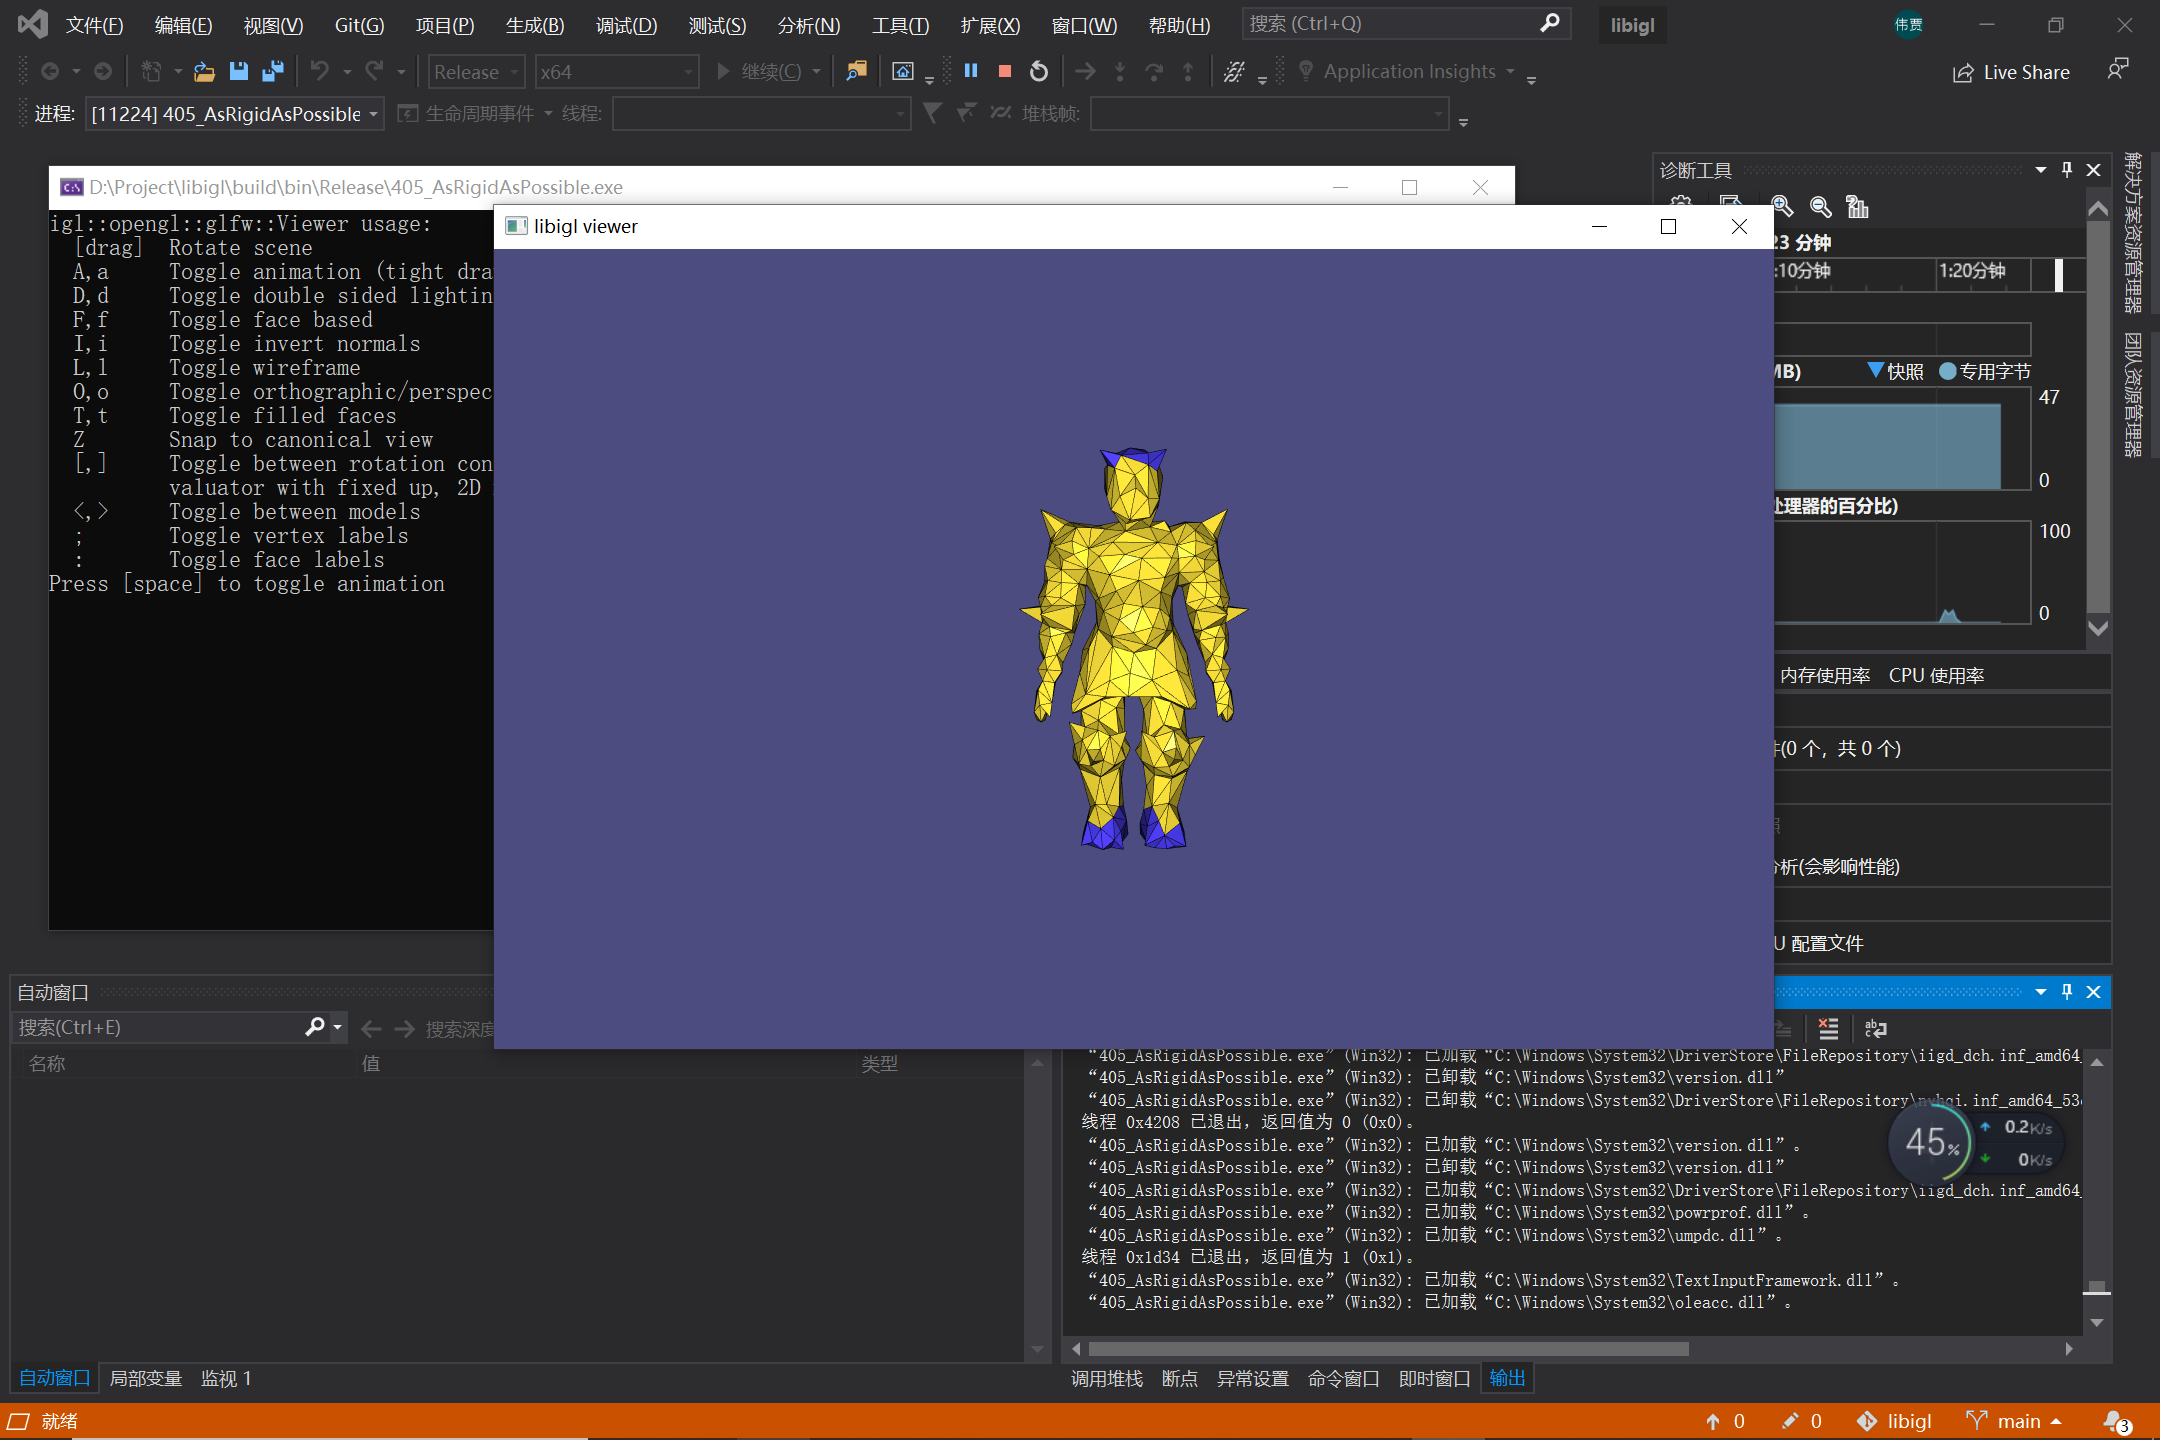Click into the 搜索(Ctrl+E) search field
Viewport: 2160px width, 1440px height.
(x=160, y=1027)
